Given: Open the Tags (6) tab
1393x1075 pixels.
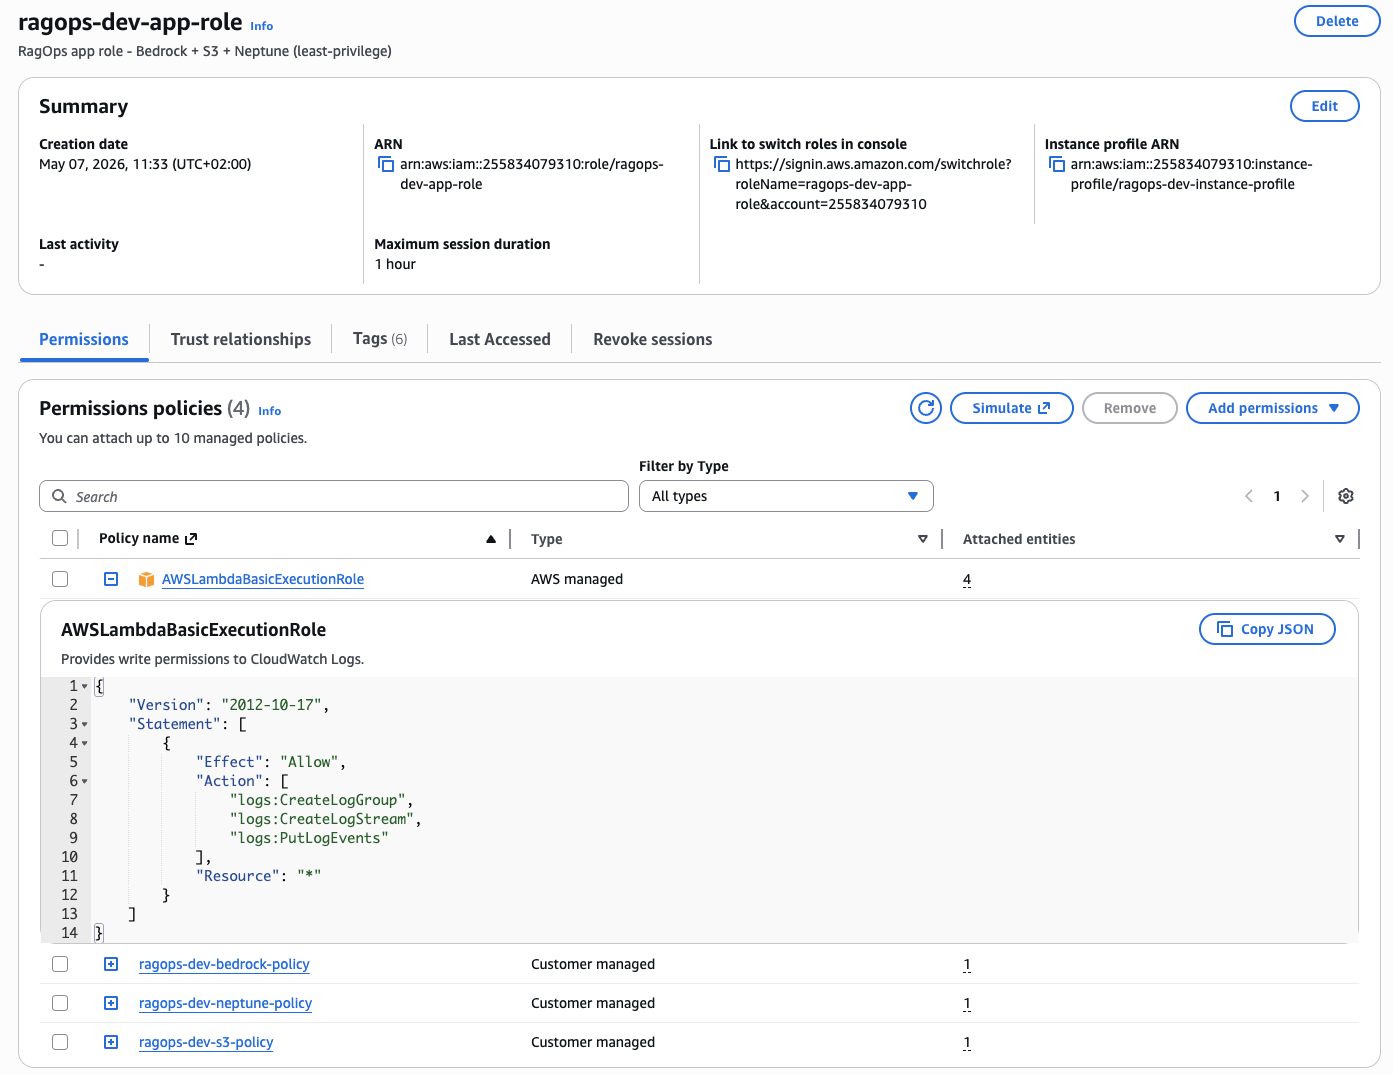Looking at the screenshot, I should coord(380,339).
